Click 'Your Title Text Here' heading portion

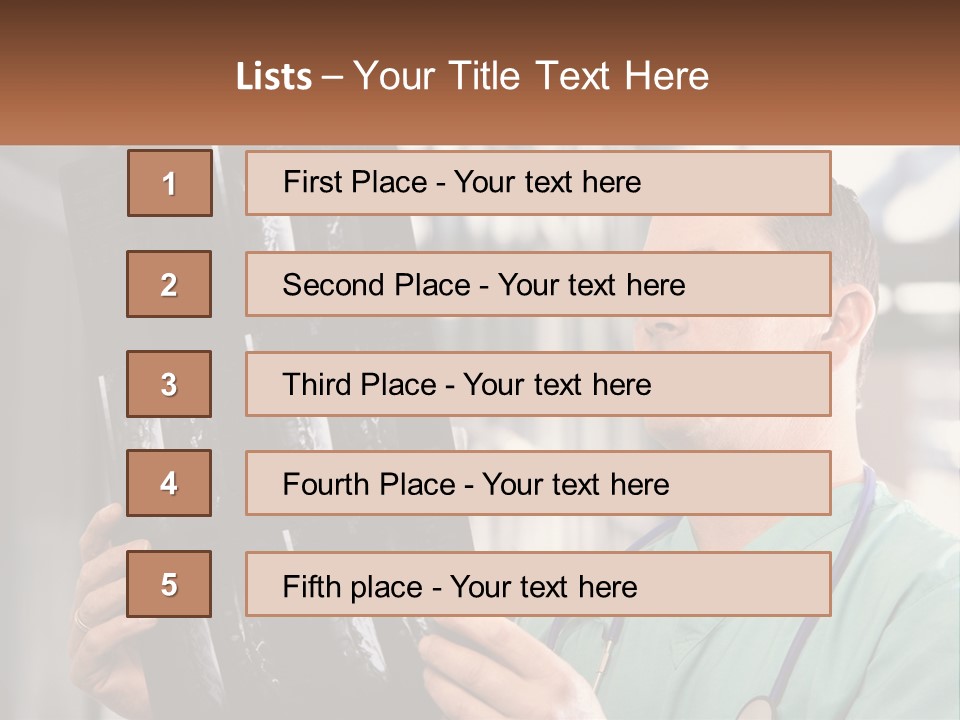pos(530,76)
